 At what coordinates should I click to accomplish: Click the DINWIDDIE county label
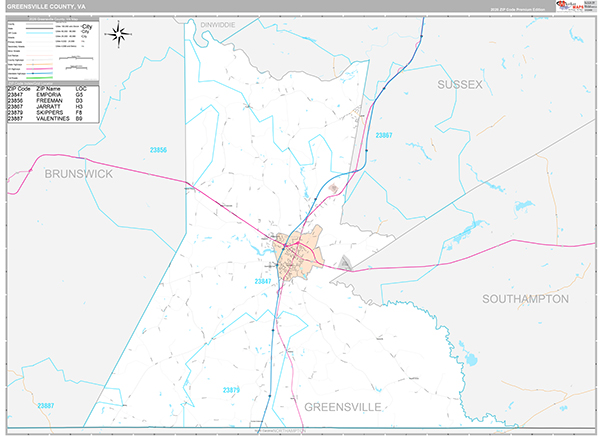pos(218,25)
